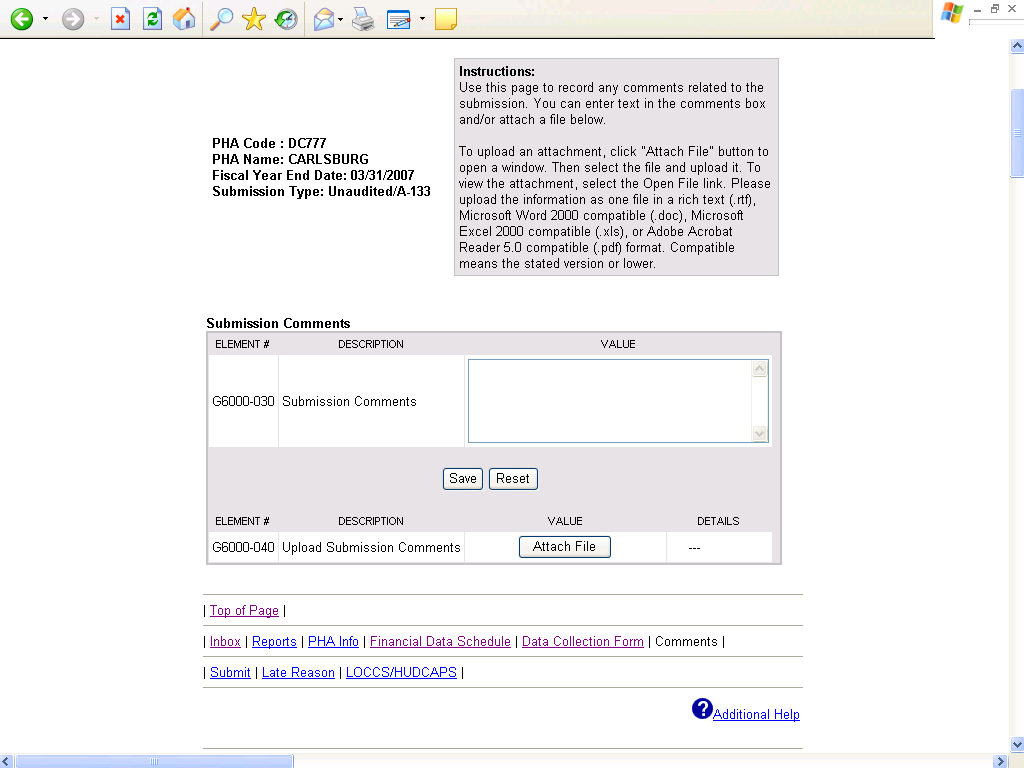The height and width of the screenshot is (768, 1024).
Task: Click the Upload Submission Comments description text
Action: pyautogui.click(x=371, y=548)
